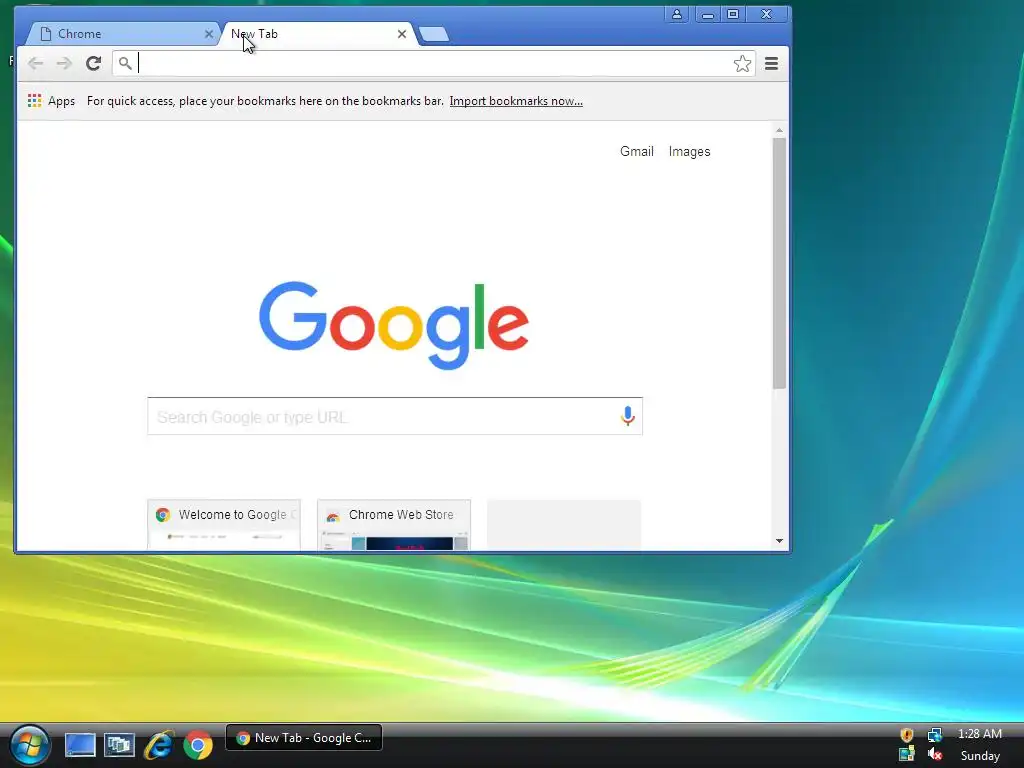Open the Gmail link
Screen dimensions: 1024x768
pos(637,152)
